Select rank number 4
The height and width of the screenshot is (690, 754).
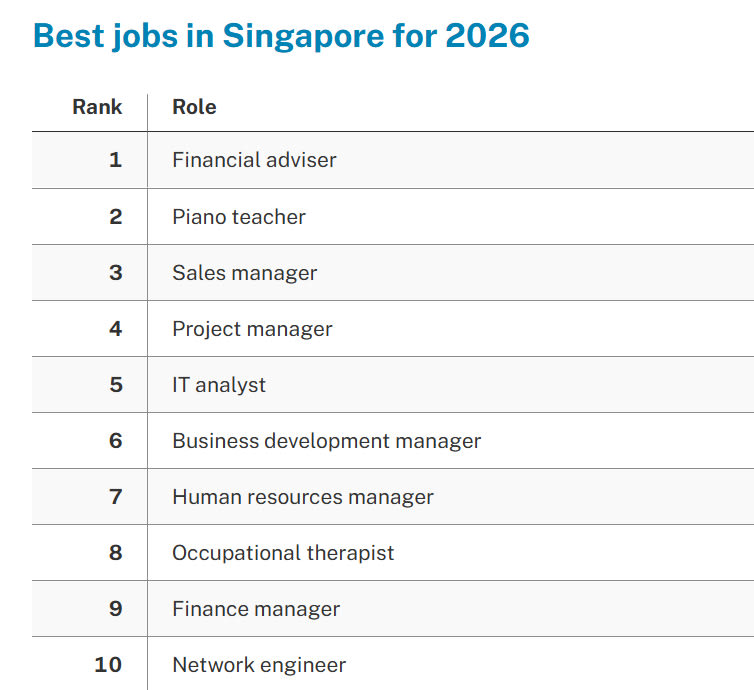coord(115,329)
